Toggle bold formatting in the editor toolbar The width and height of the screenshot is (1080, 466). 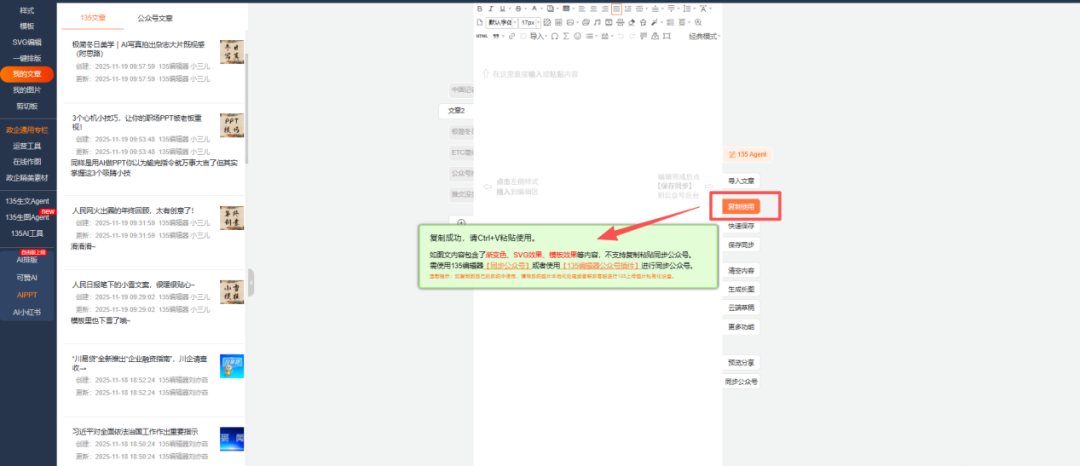(x=480, y=8)
